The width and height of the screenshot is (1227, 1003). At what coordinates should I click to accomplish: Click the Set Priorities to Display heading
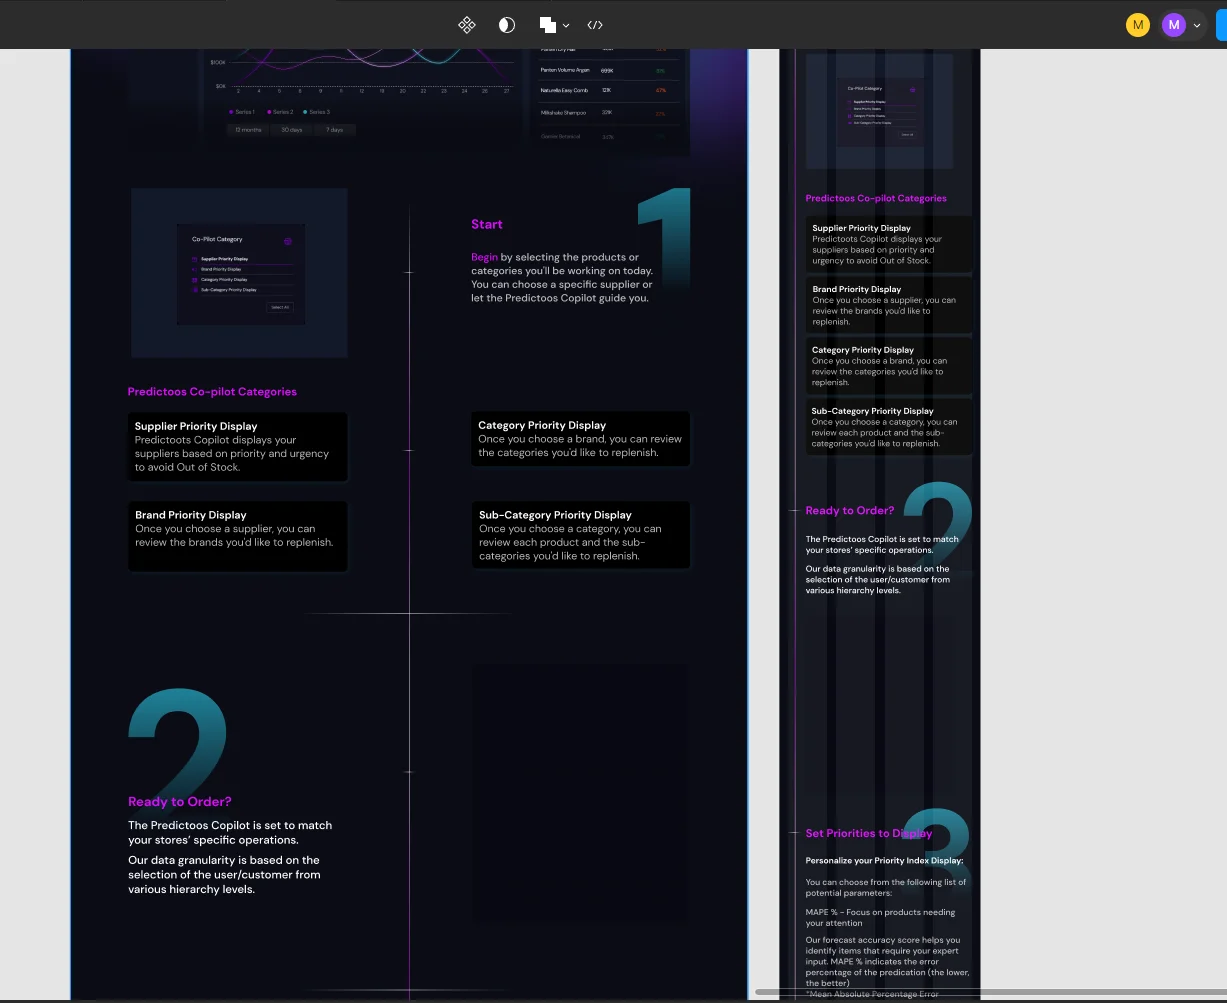[869, 833]
